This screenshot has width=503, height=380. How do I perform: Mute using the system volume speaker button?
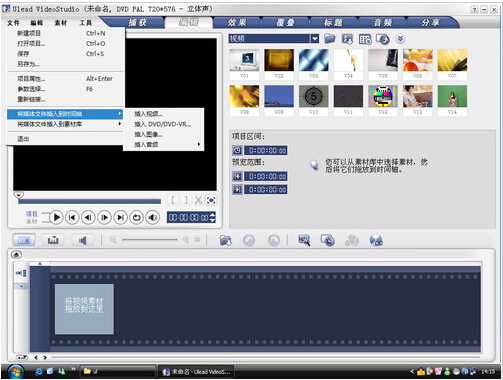[x=153, y=218]
